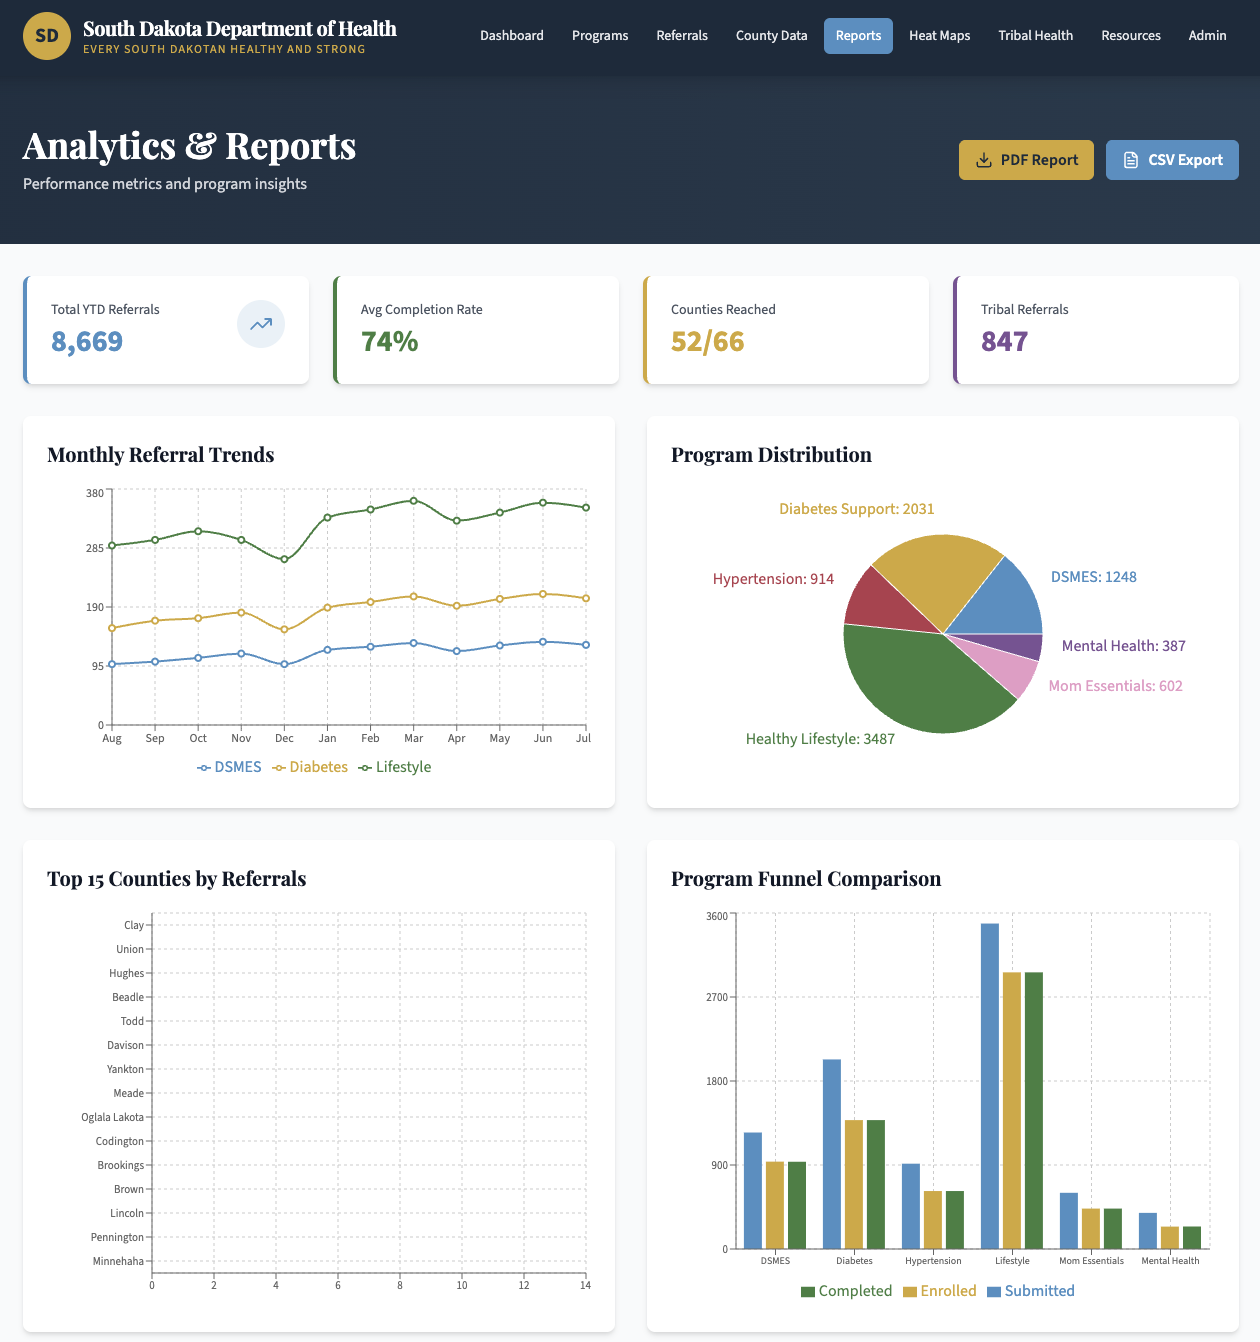Click the DSMES legend marker in trends chart
This screenshot has height=1342, width=1260.
click(204, 768)
